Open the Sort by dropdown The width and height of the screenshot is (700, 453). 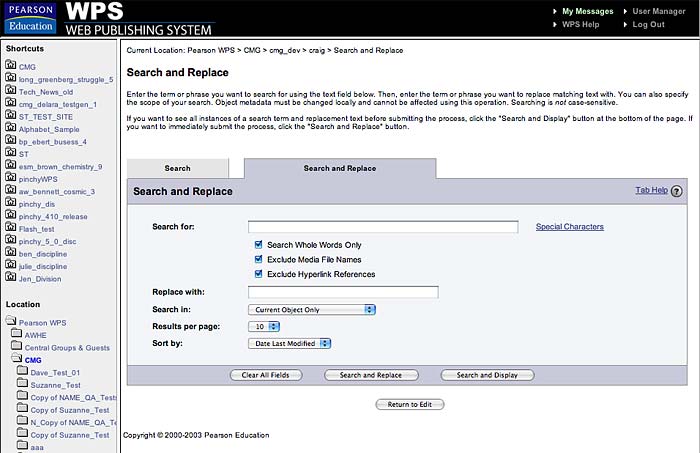click(289, 343)
